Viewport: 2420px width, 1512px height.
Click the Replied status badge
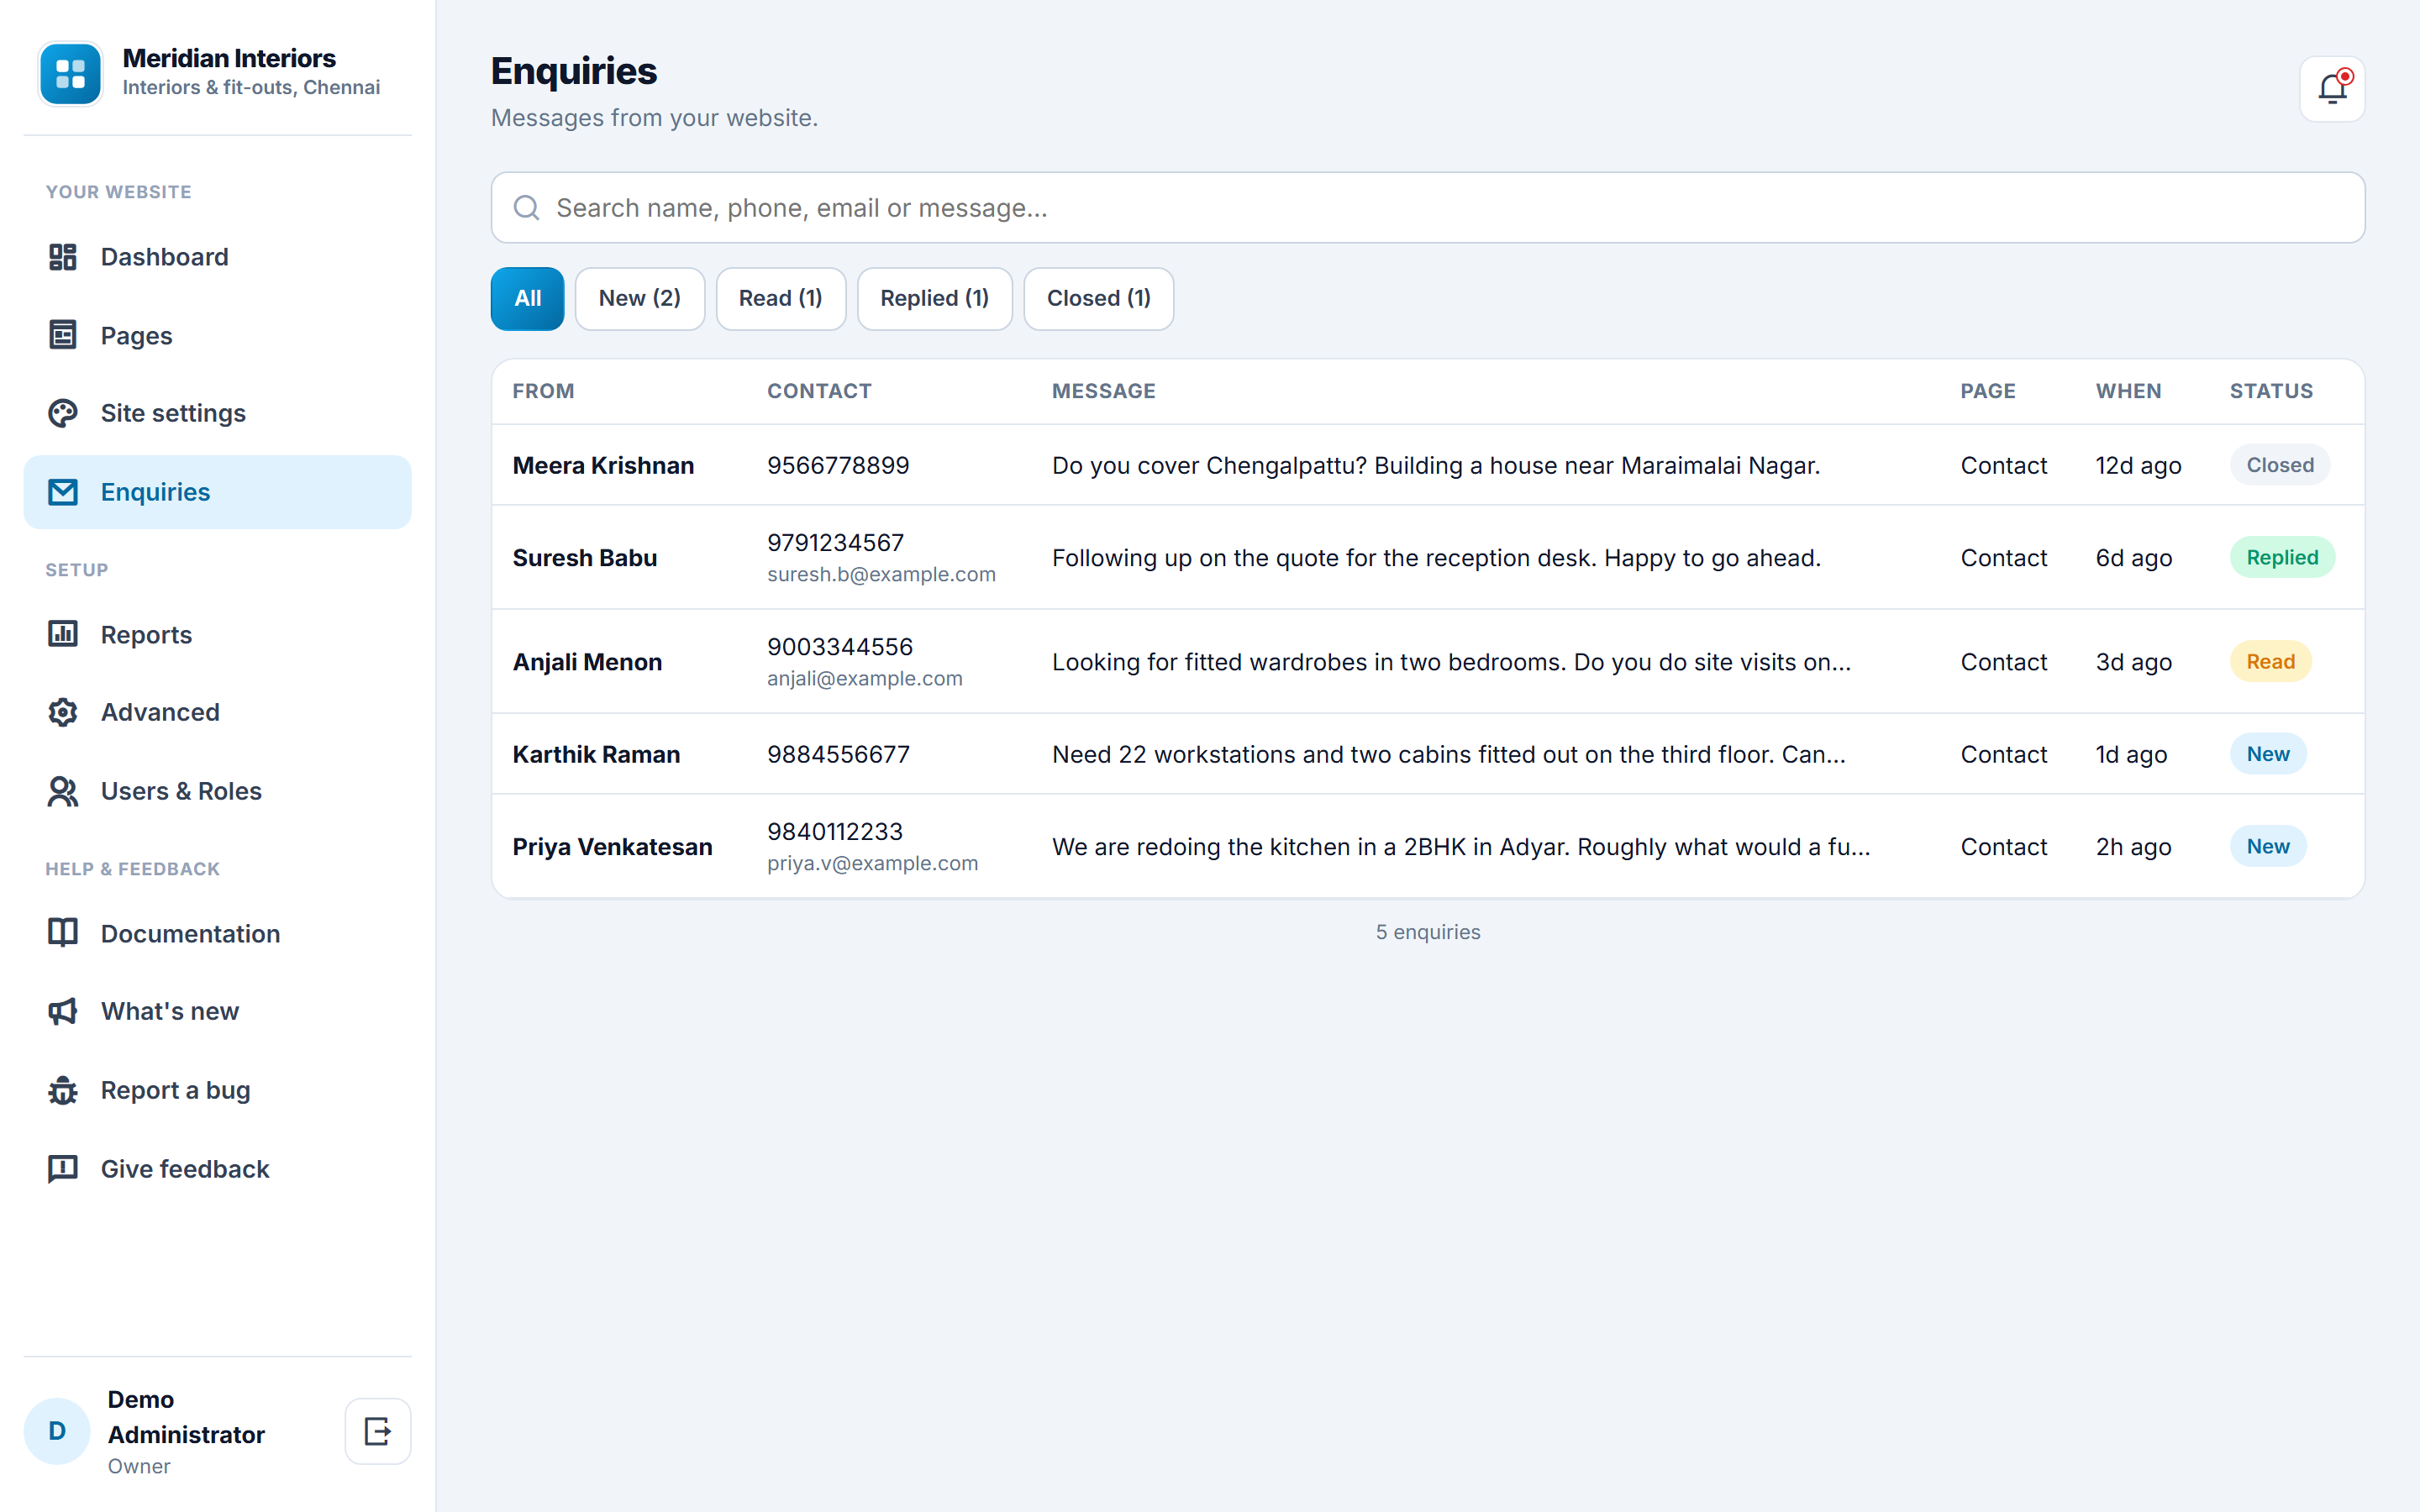[2282, 557]
